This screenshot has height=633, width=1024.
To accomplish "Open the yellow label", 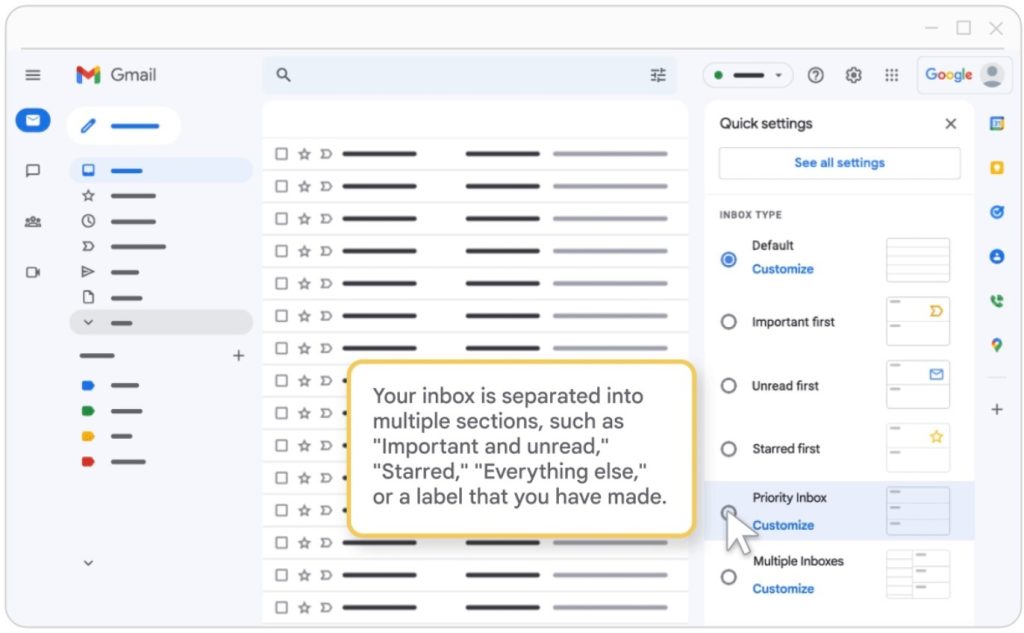I will pyautogui.click(x=88, y=436).
